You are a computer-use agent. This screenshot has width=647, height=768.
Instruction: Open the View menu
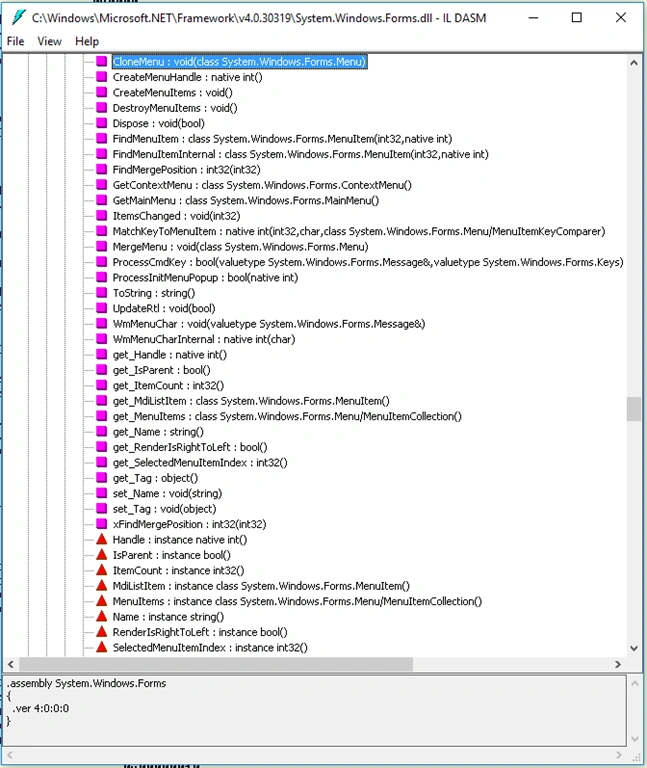(x=49, y=41)
